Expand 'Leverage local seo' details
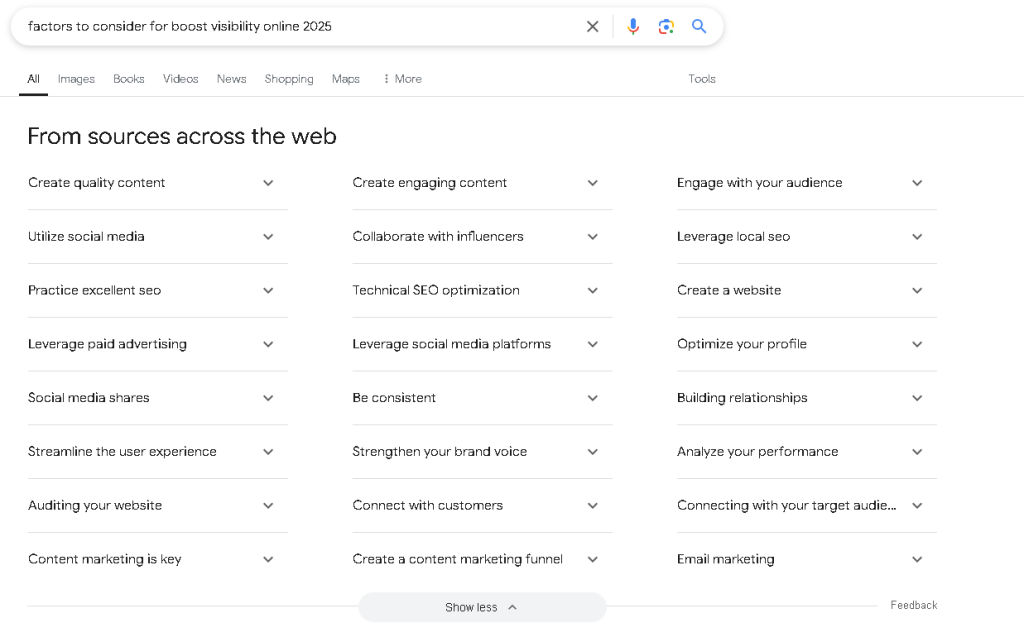This screenshot has width=1024, height=642. tap(917, 237)
